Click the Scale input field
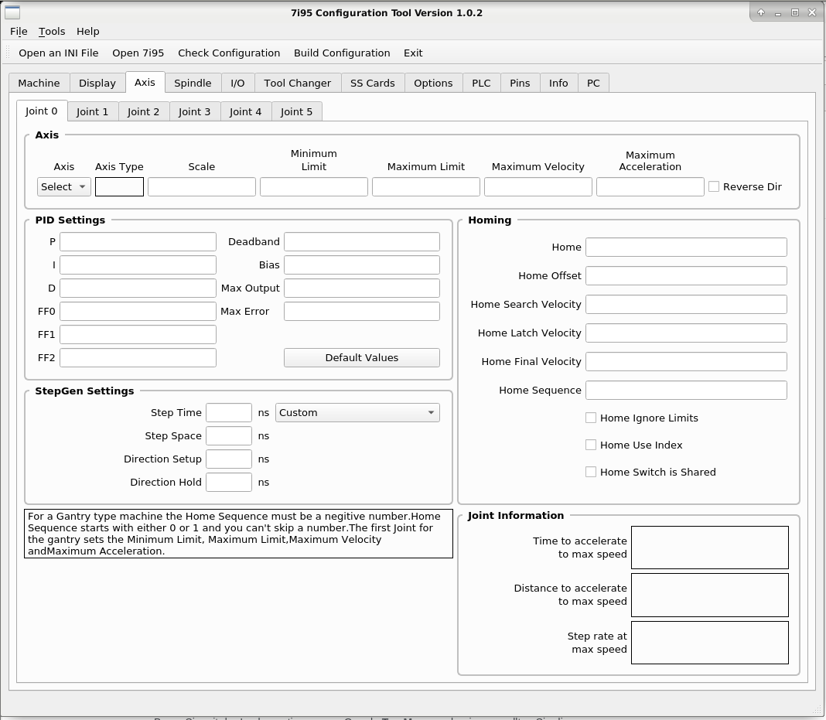826x720 pixels. coord(202,187)
